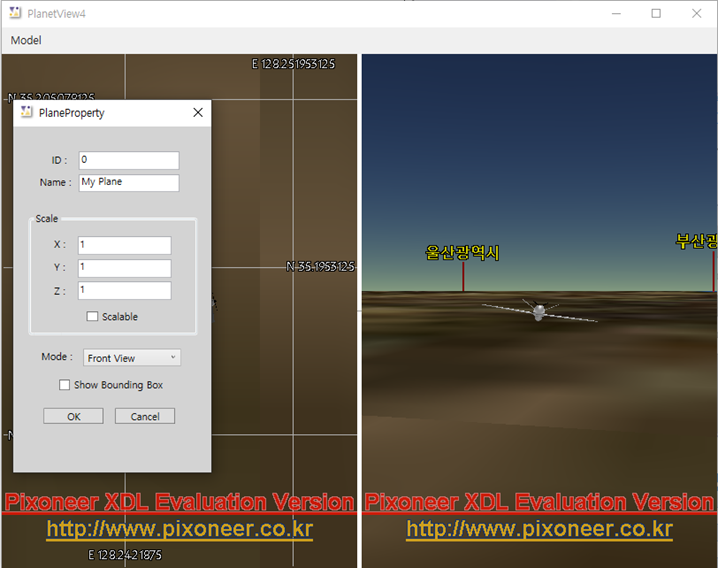Click the Cancel button in PlaneProperty

(145, 416)
